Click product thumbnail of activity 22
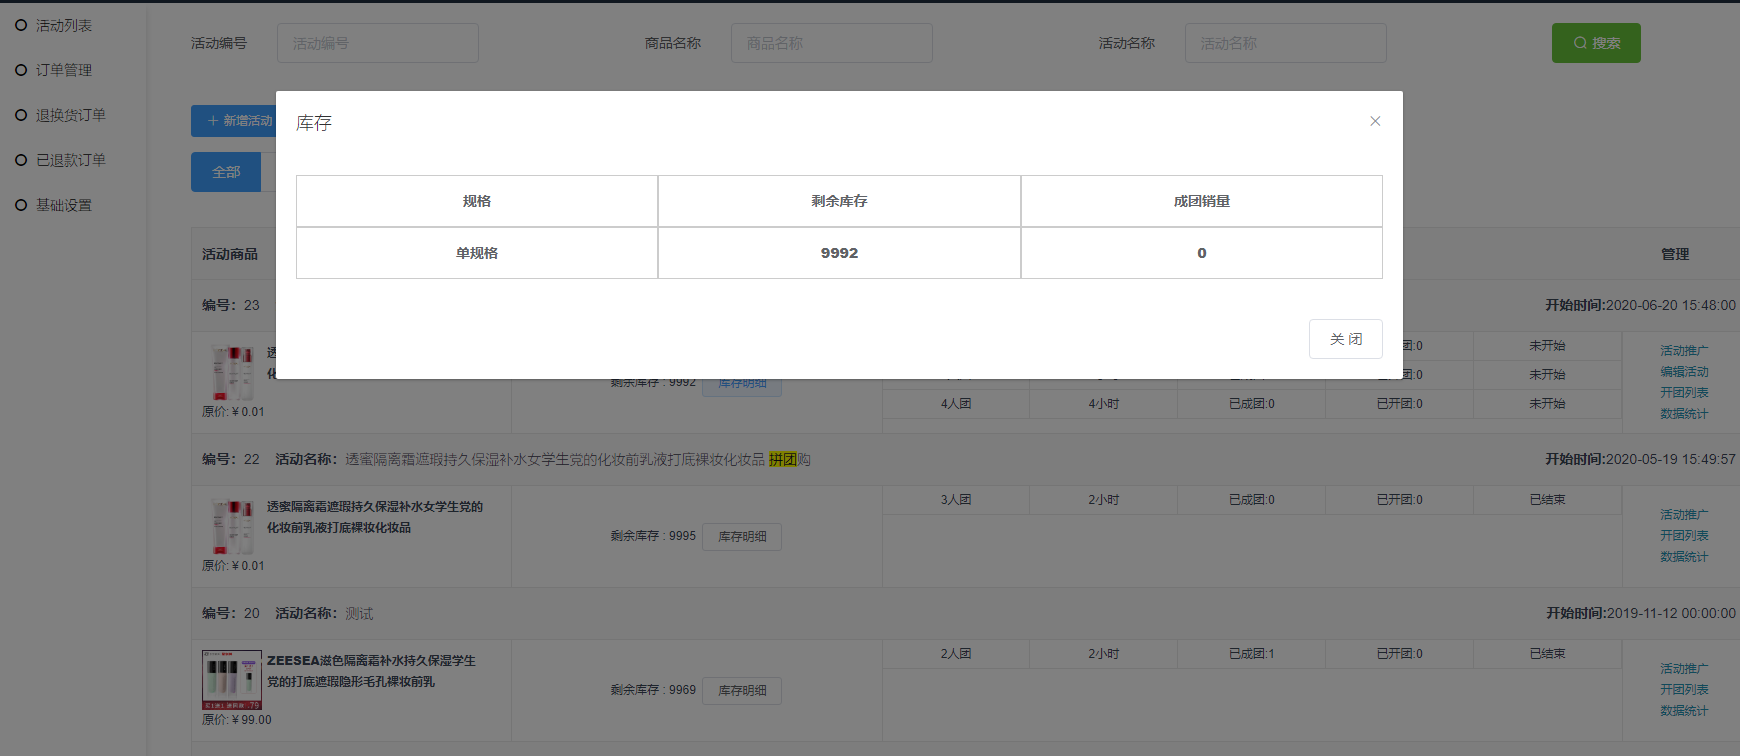The width and height of the screenshot is (1740, 756). tap(232, 527)
